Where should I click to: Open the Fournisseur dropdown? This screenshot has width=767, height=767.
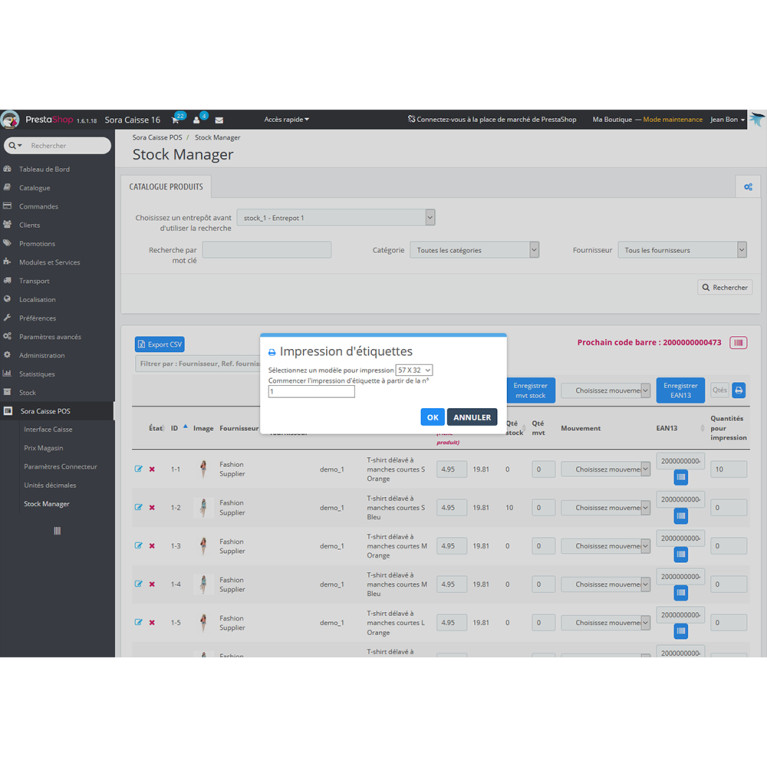[x=682, y=250]
